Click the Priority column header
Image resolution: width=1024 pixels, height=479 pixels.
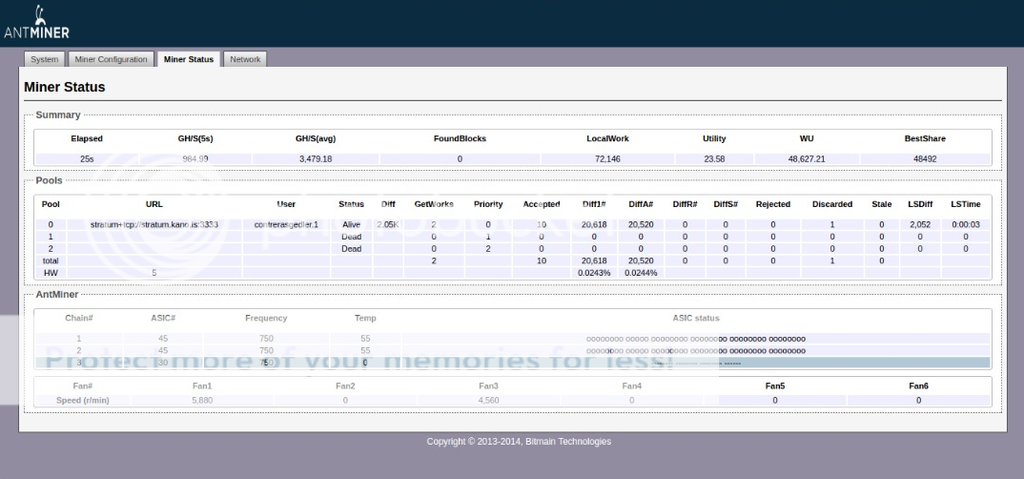(x=488, y=204)
